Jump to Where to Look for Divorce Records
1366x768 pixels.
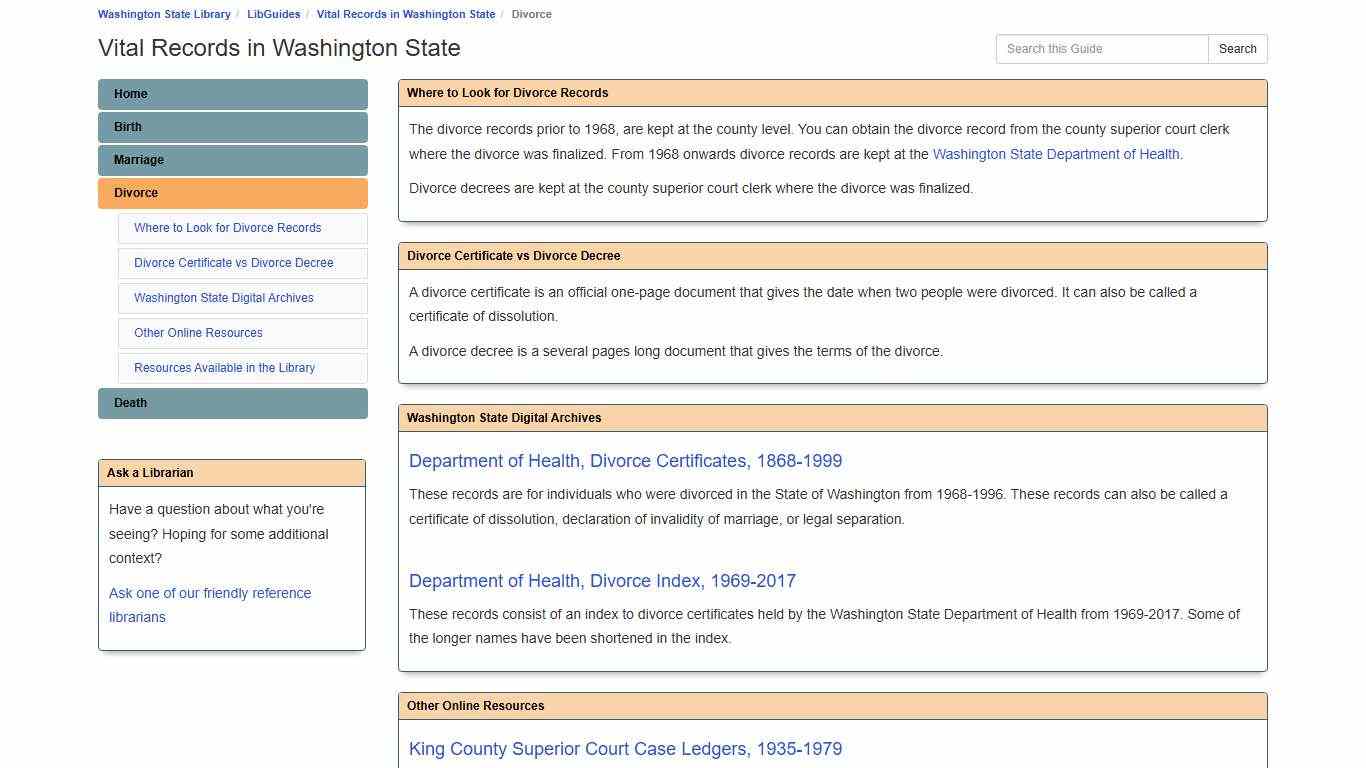pos(227,228)
